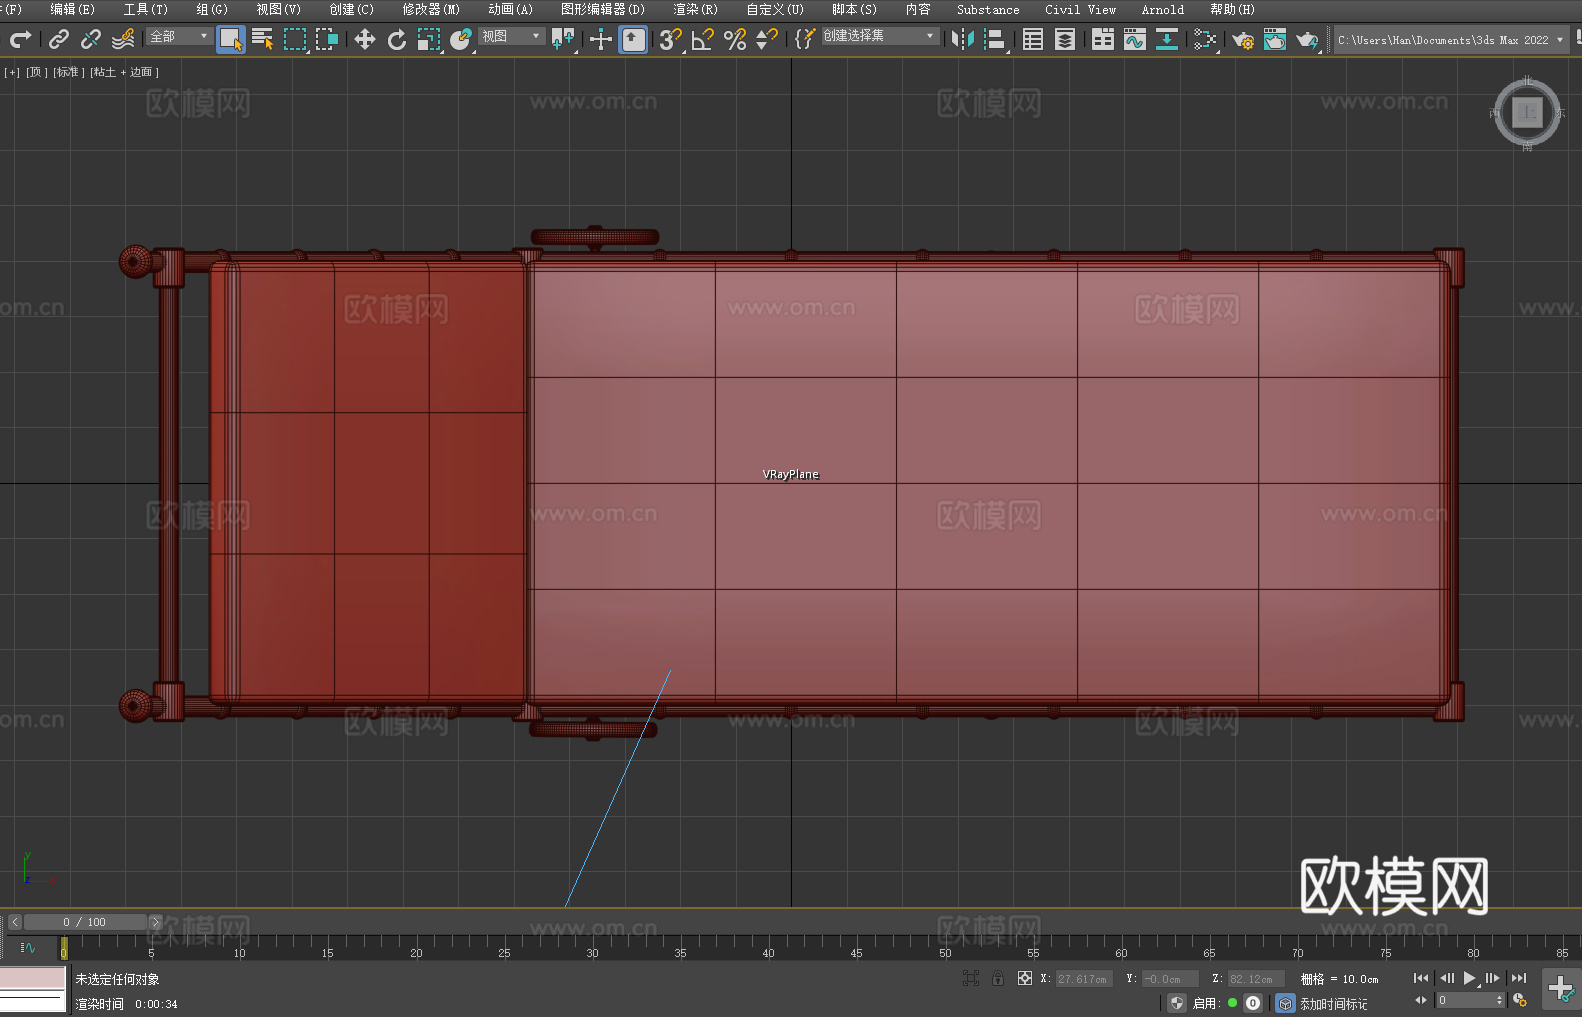This screenshot has width=1582, height=1017.
Task: Go to Start frame button
Action: (x=1420, y=978)
